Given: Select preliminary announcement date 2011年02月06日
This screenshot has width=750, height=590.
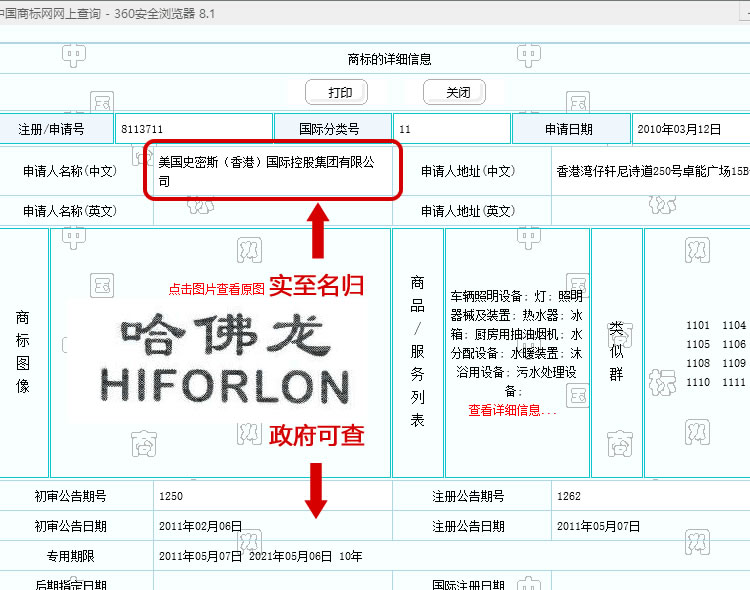Looking at the screenshot, I should (200, 526).
